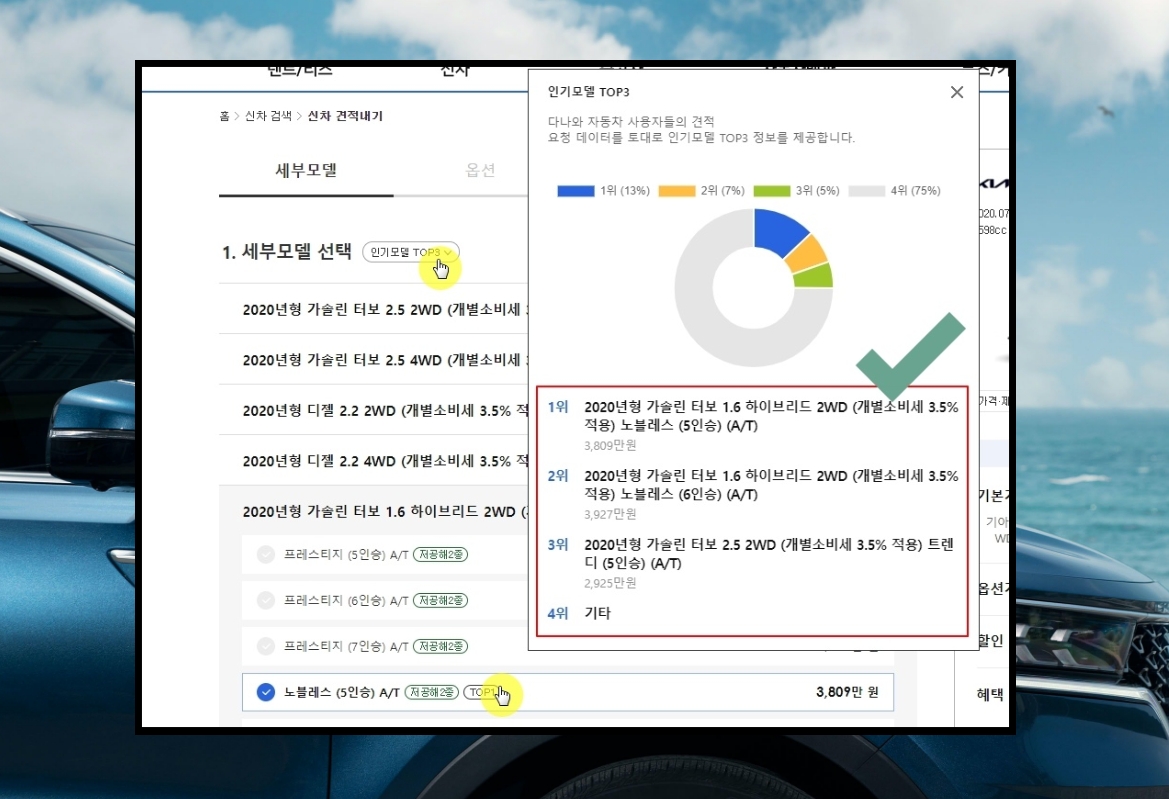Viewport: 1169px width, 799px height.
Task: Open 신차 검색 breadcrumb link
Action: coord(268,116)
